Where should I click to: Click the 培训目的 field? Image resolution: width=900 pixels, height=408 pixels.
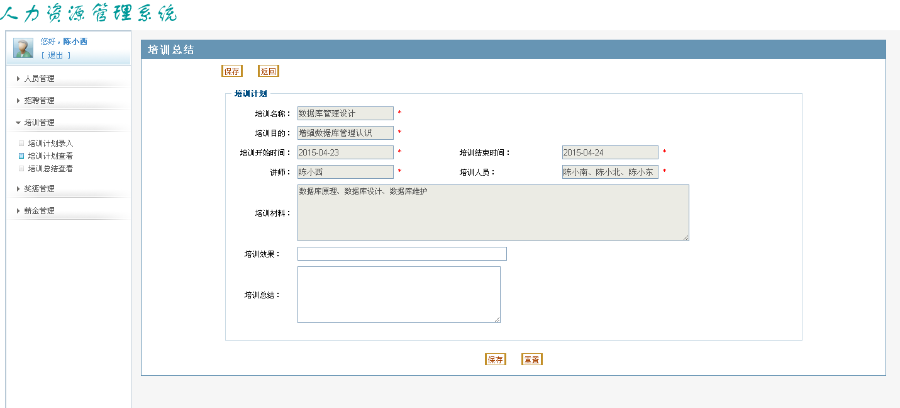click(346, 133)
